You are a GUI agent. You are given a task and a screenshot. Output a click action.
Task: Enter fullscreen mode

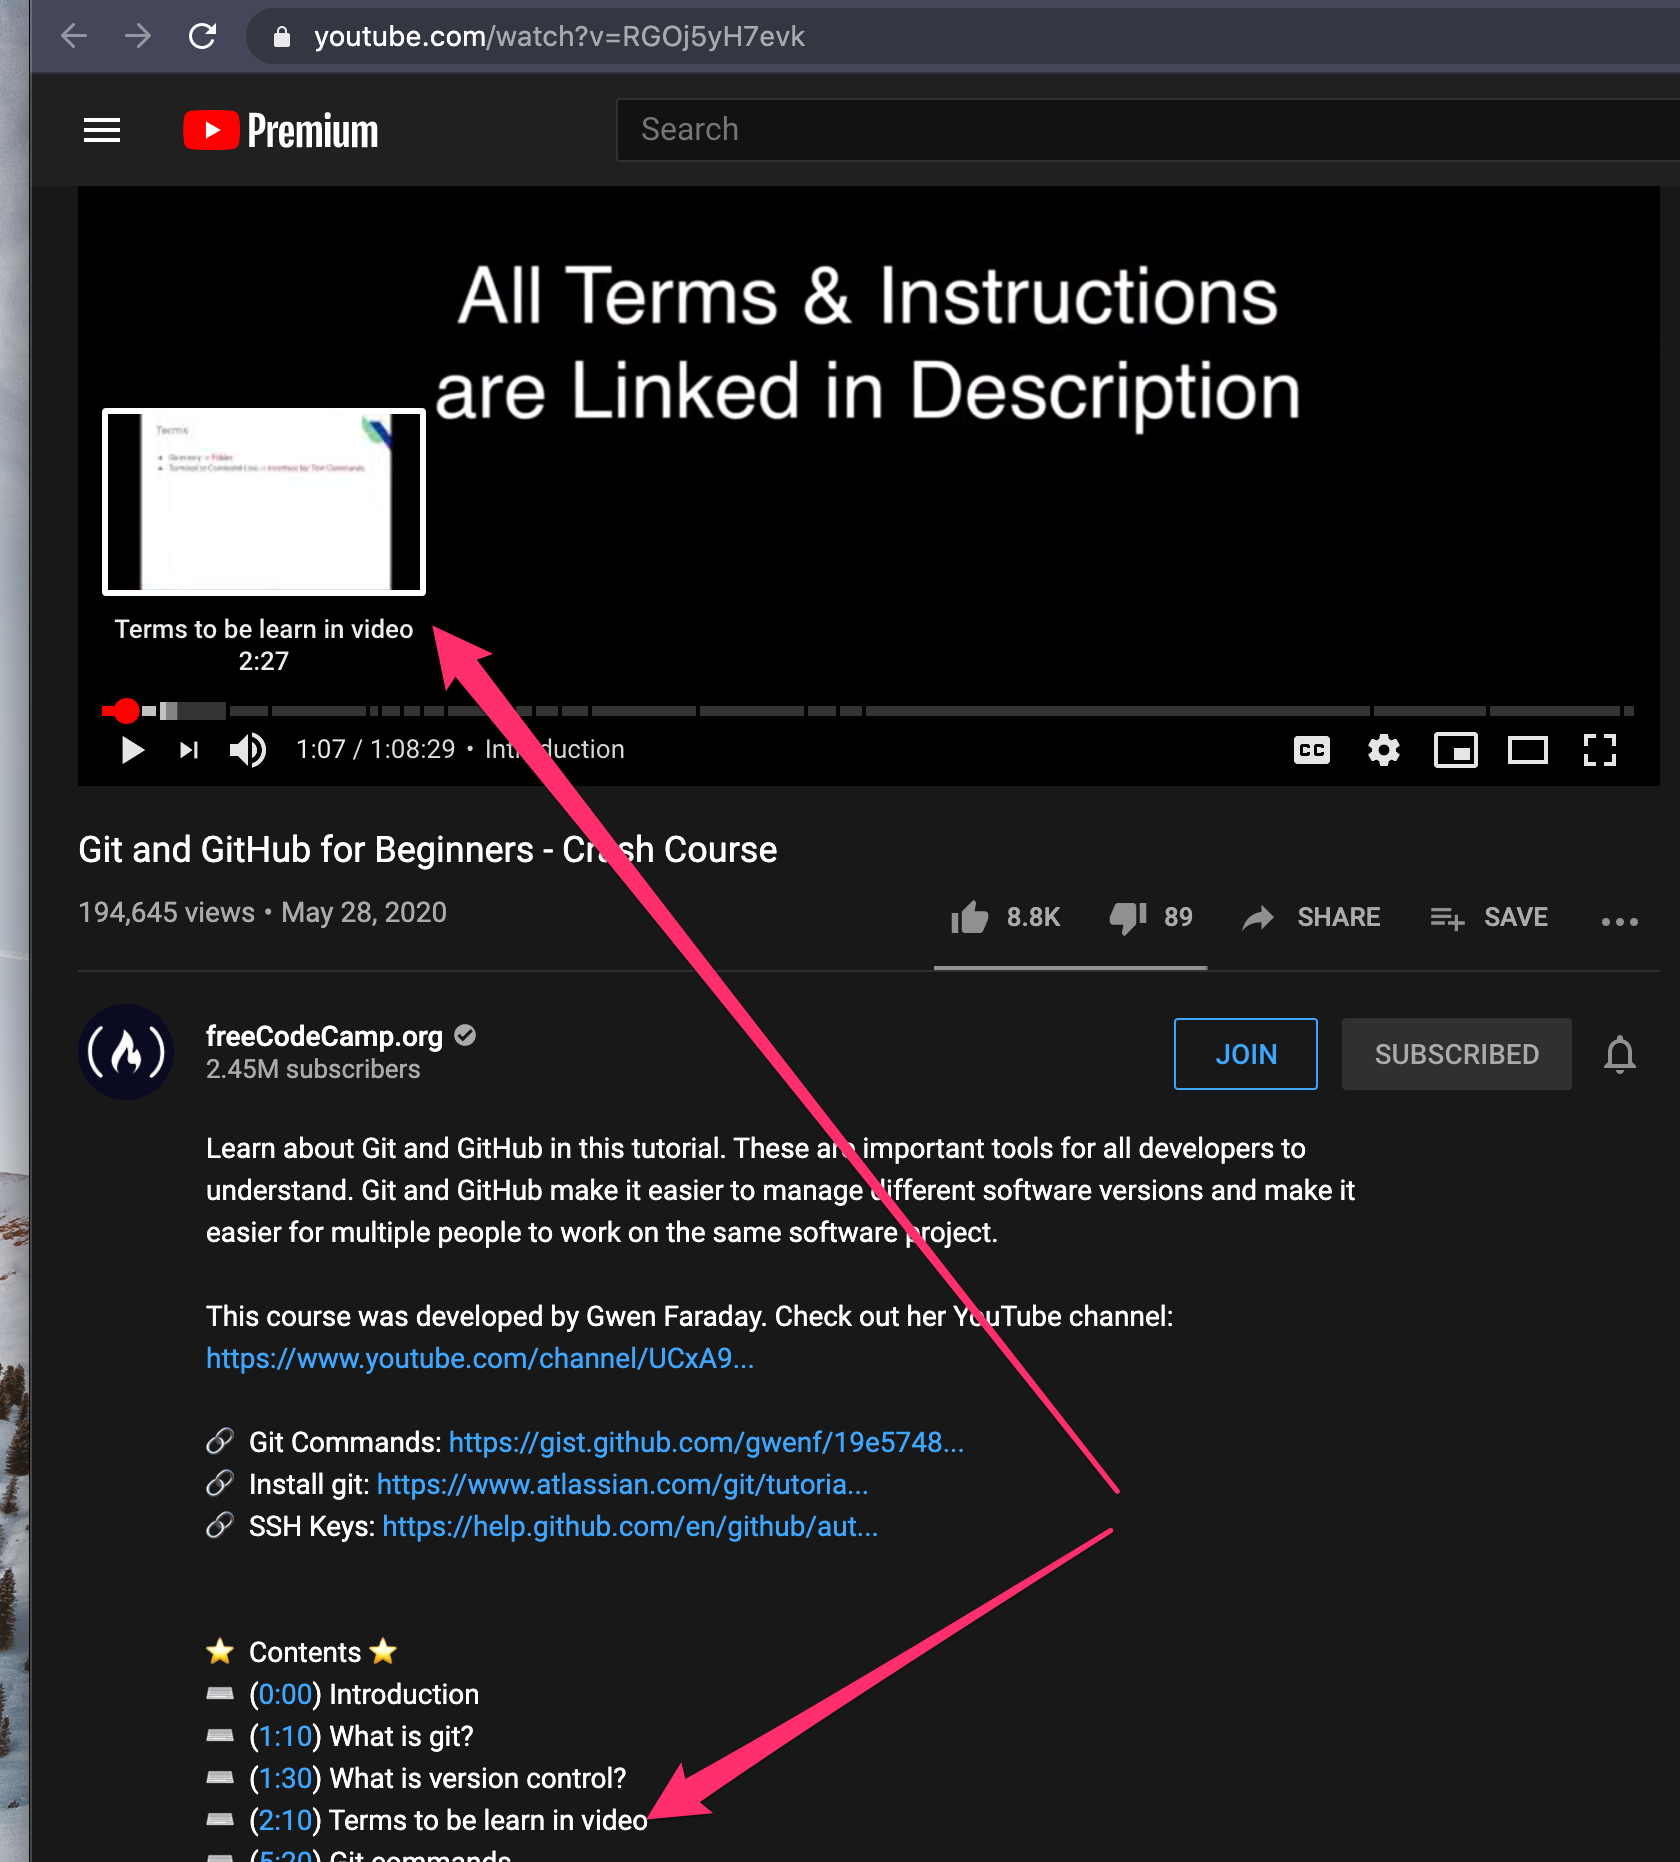click(1599, 750)
